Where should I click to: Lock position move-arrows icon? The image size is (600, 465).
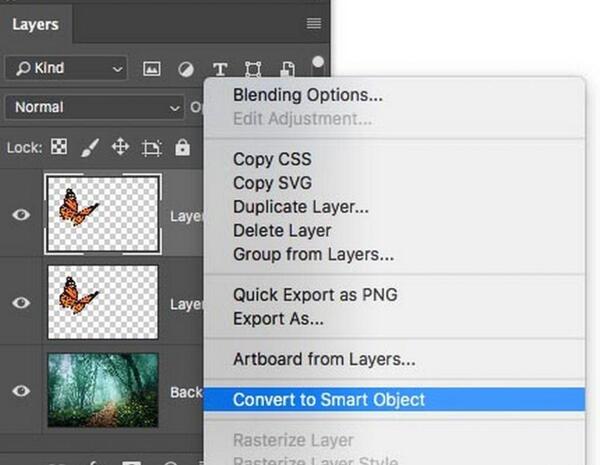[x=121, y=147]
